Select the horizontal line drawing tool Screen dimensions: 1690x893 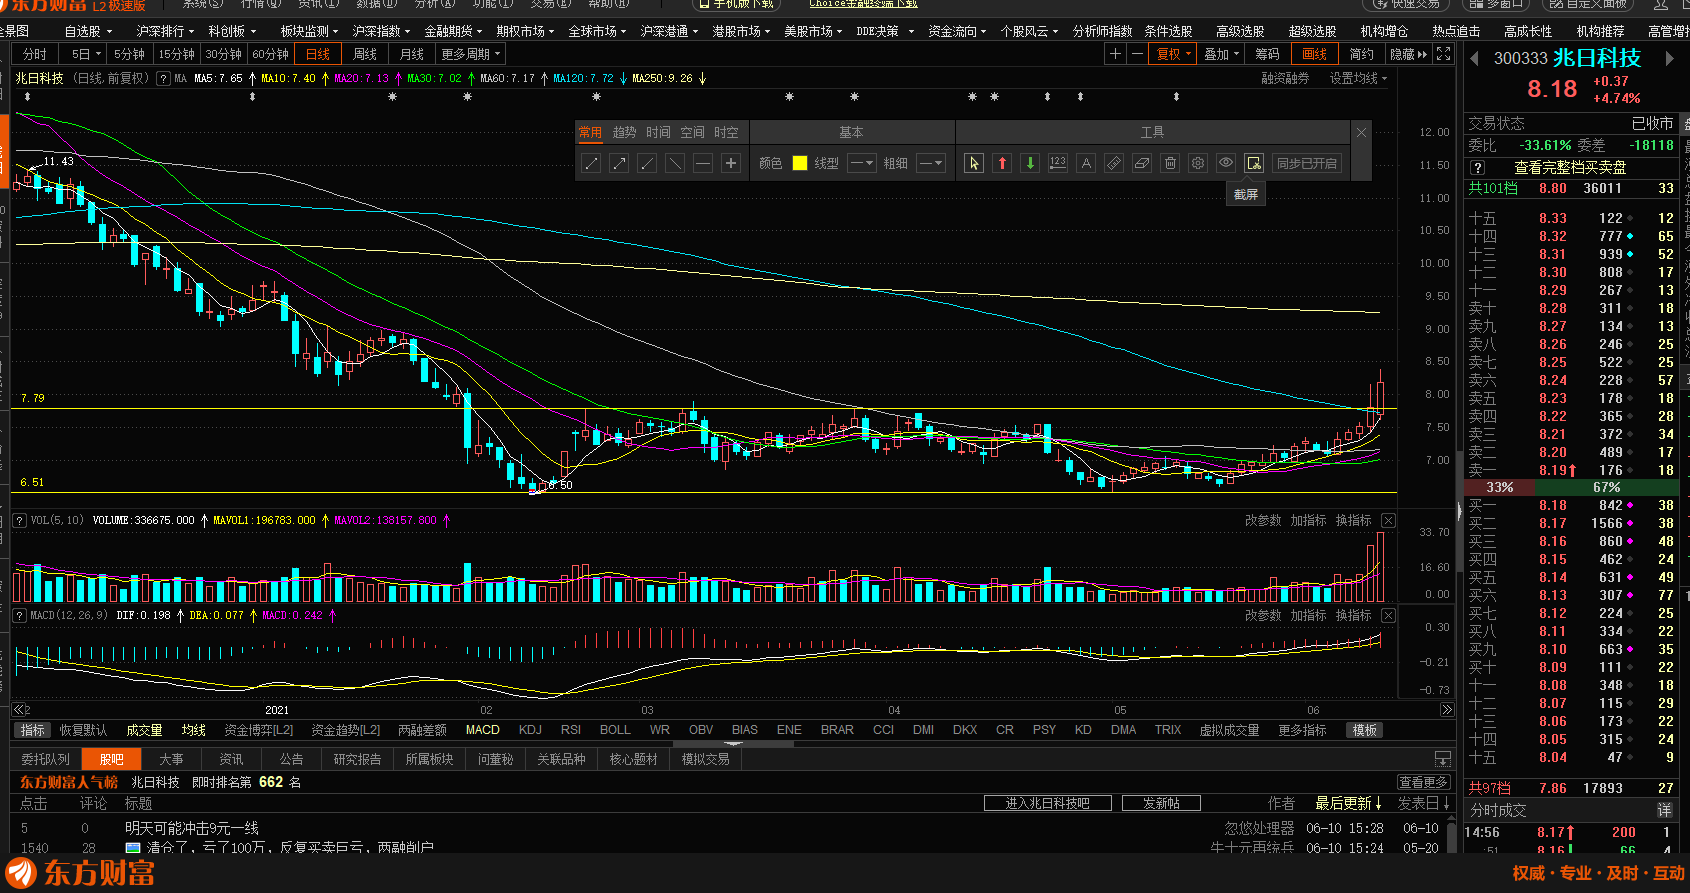click(703, 163)
